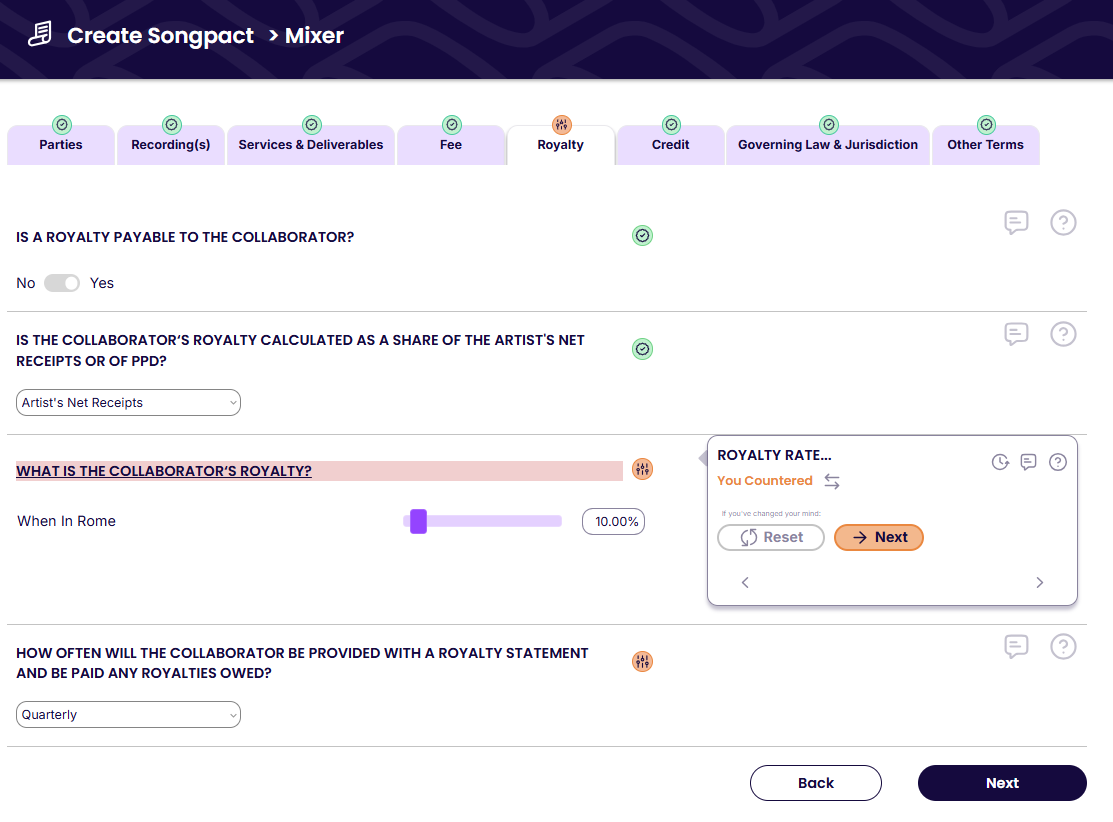Switch to Governing Law & Jurisdiction tab
1113x822 pixels.
pos(828,145)
